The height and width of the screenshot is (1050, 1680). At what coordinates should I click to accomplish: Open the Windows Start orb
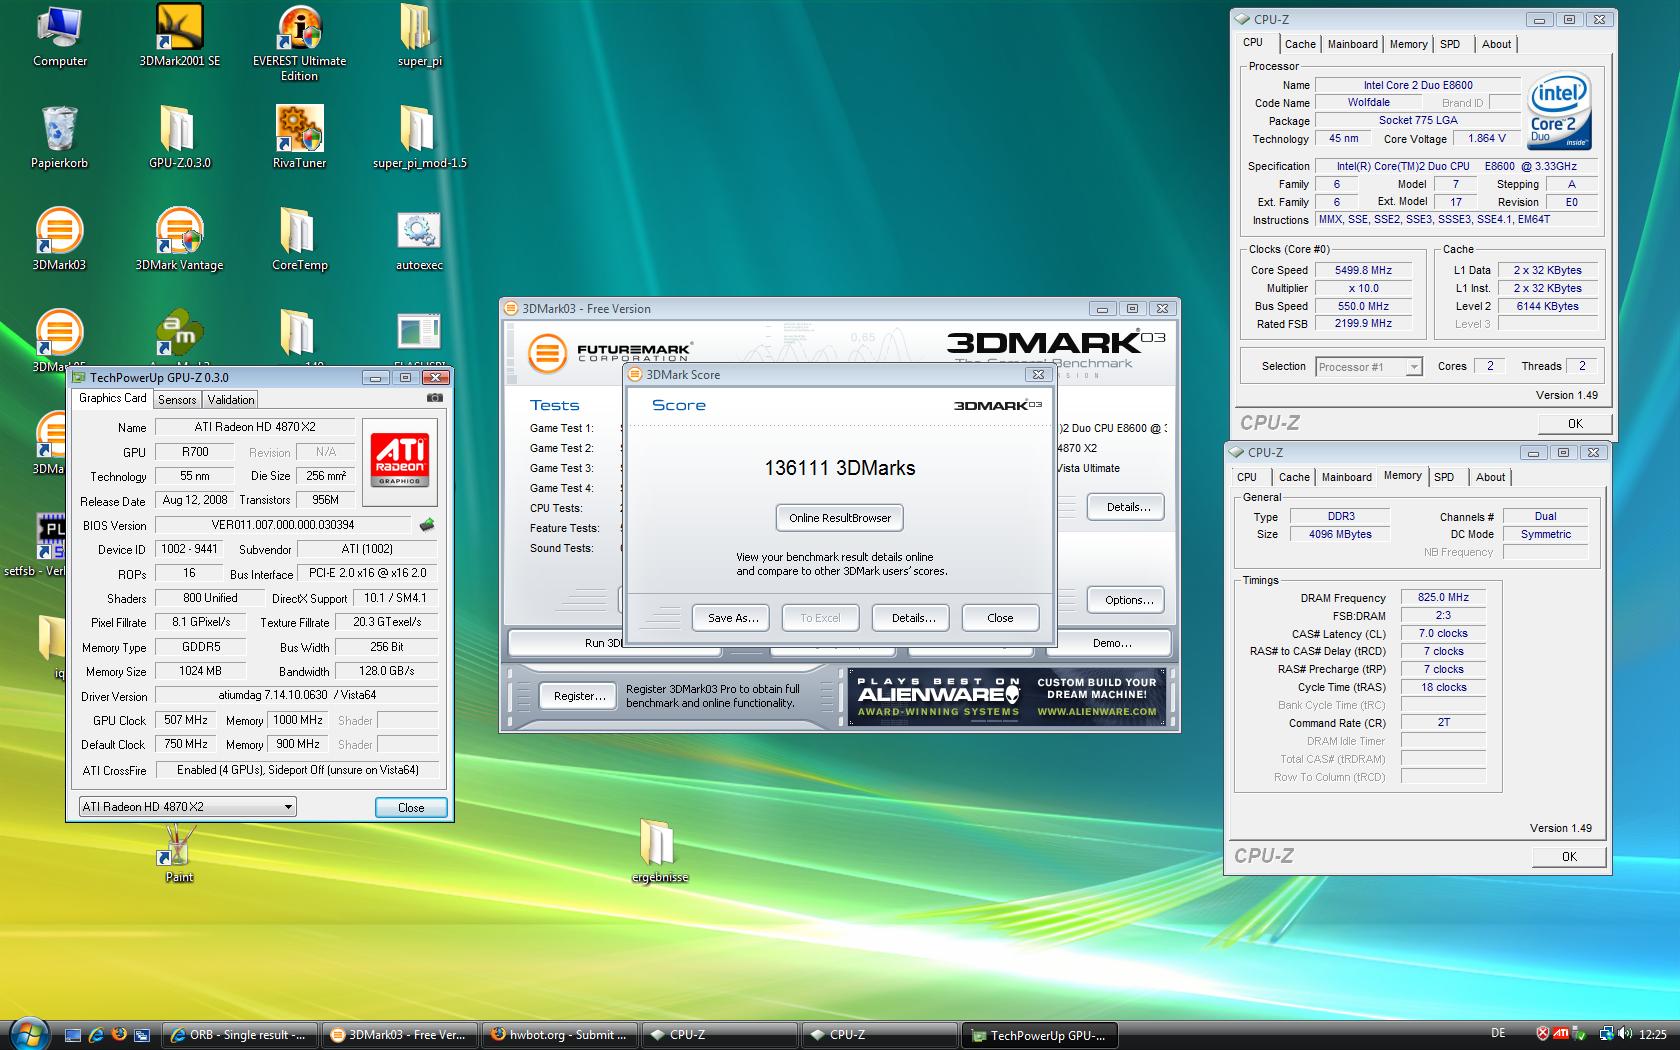(x=27, y=1033)
